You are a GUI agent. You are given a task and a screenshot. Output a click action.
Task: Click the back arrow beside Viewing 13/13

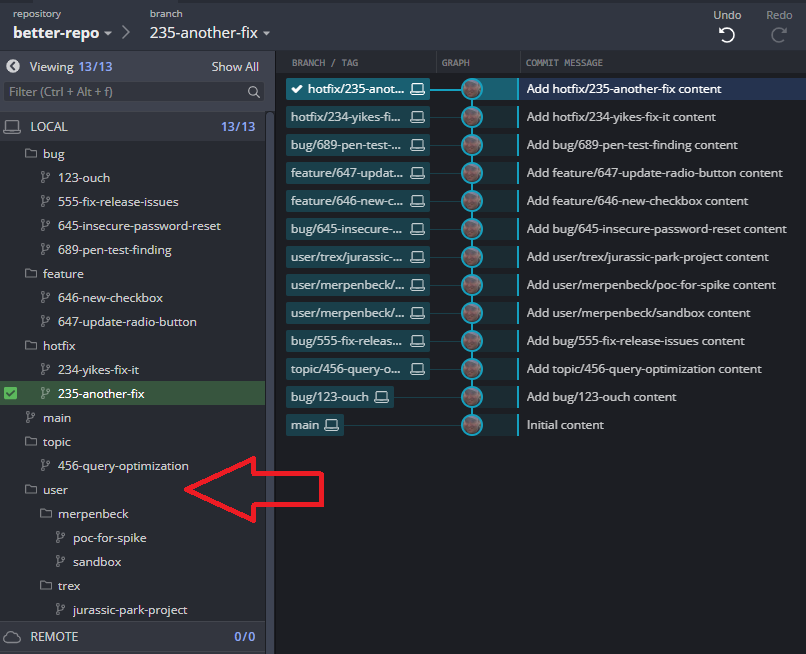point(11,66)
